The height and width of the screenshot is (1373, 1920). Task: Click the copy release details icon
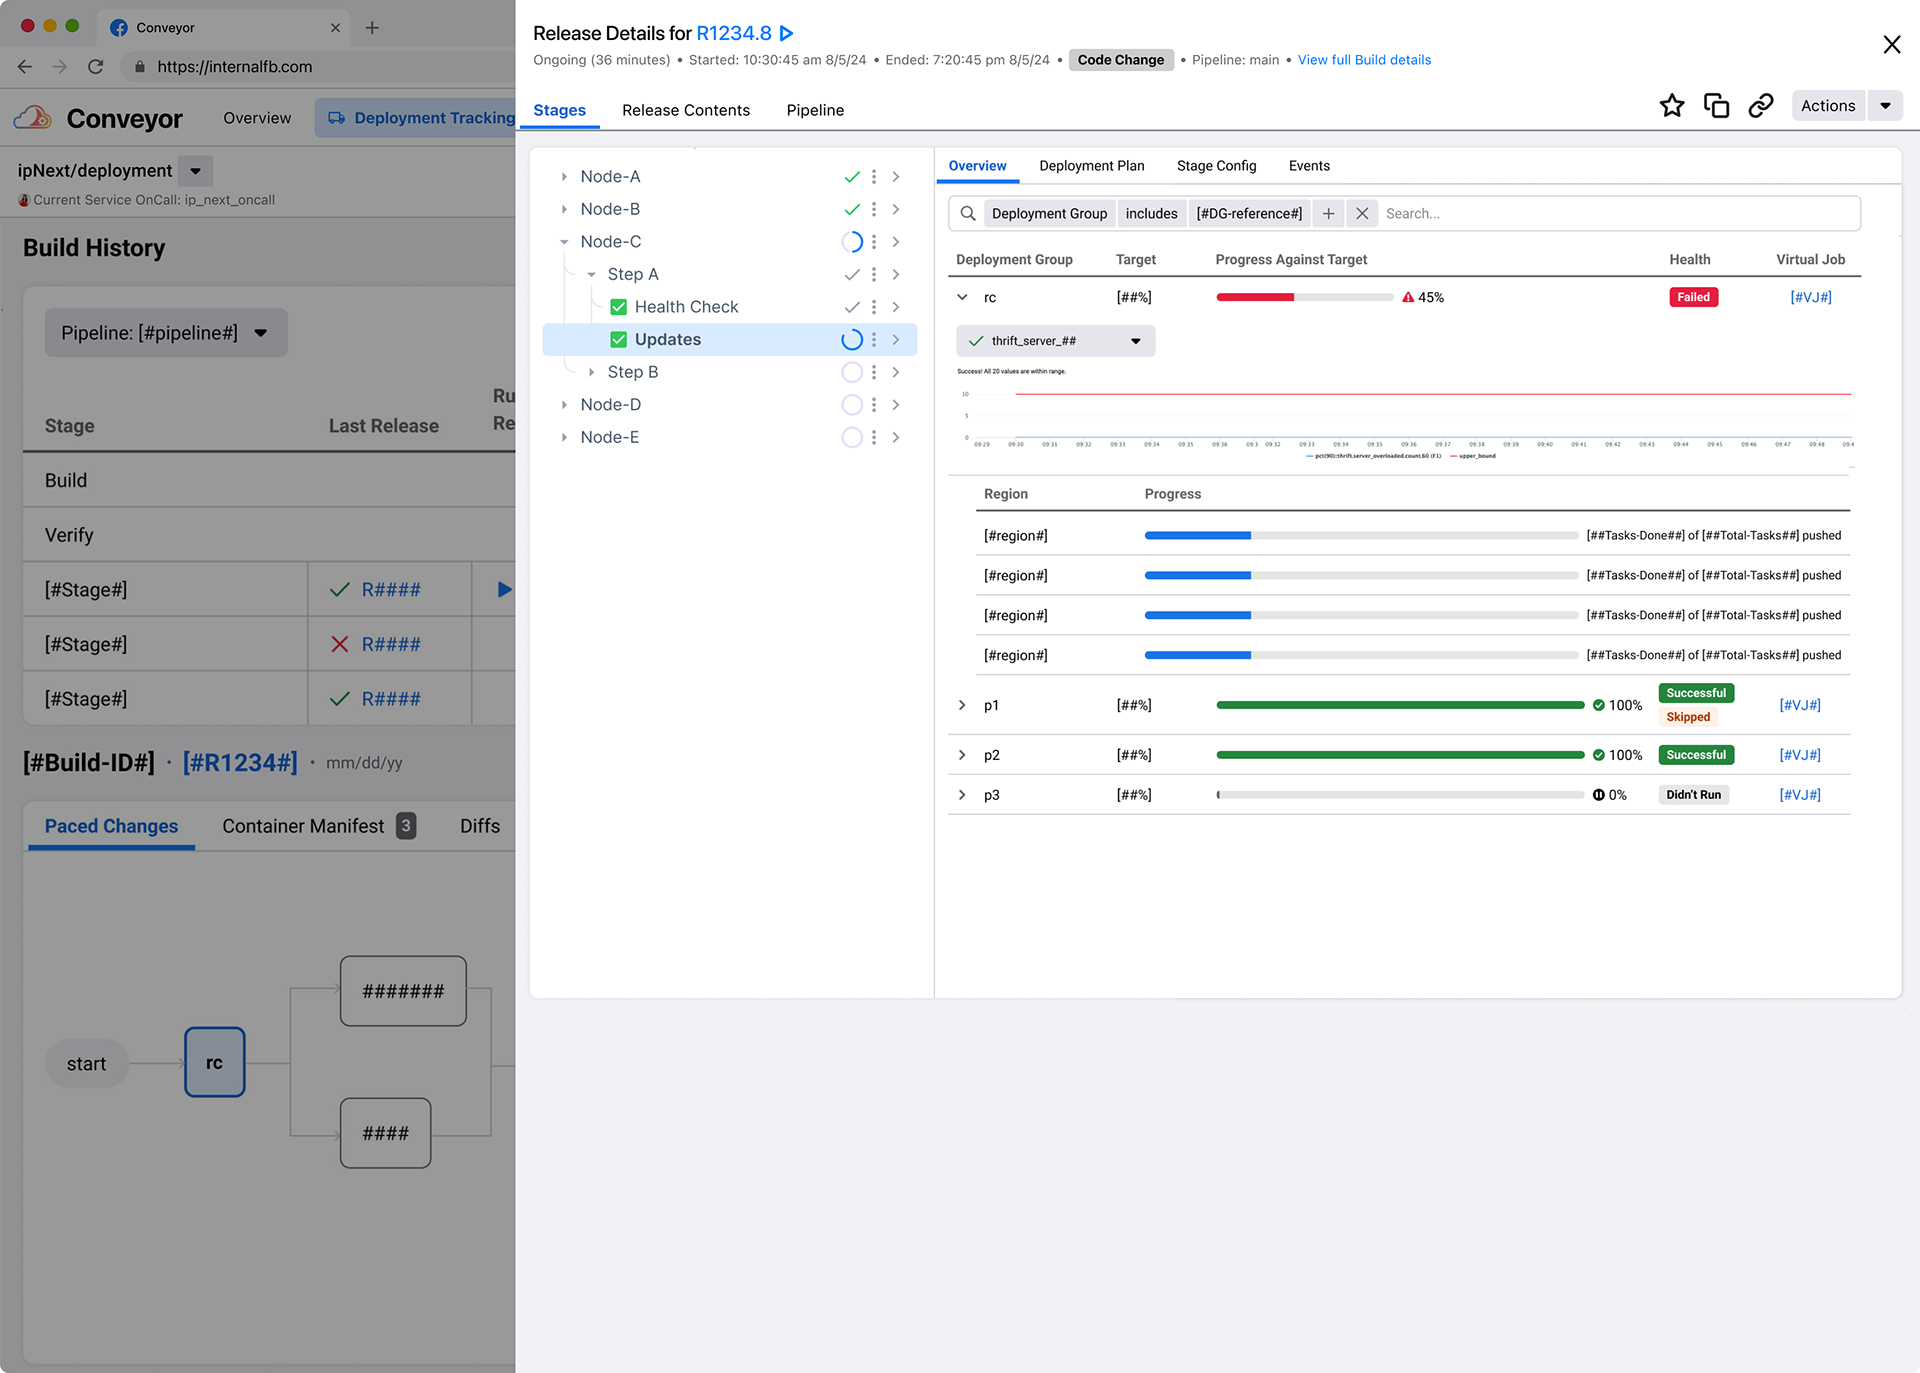pos(1717,106)
